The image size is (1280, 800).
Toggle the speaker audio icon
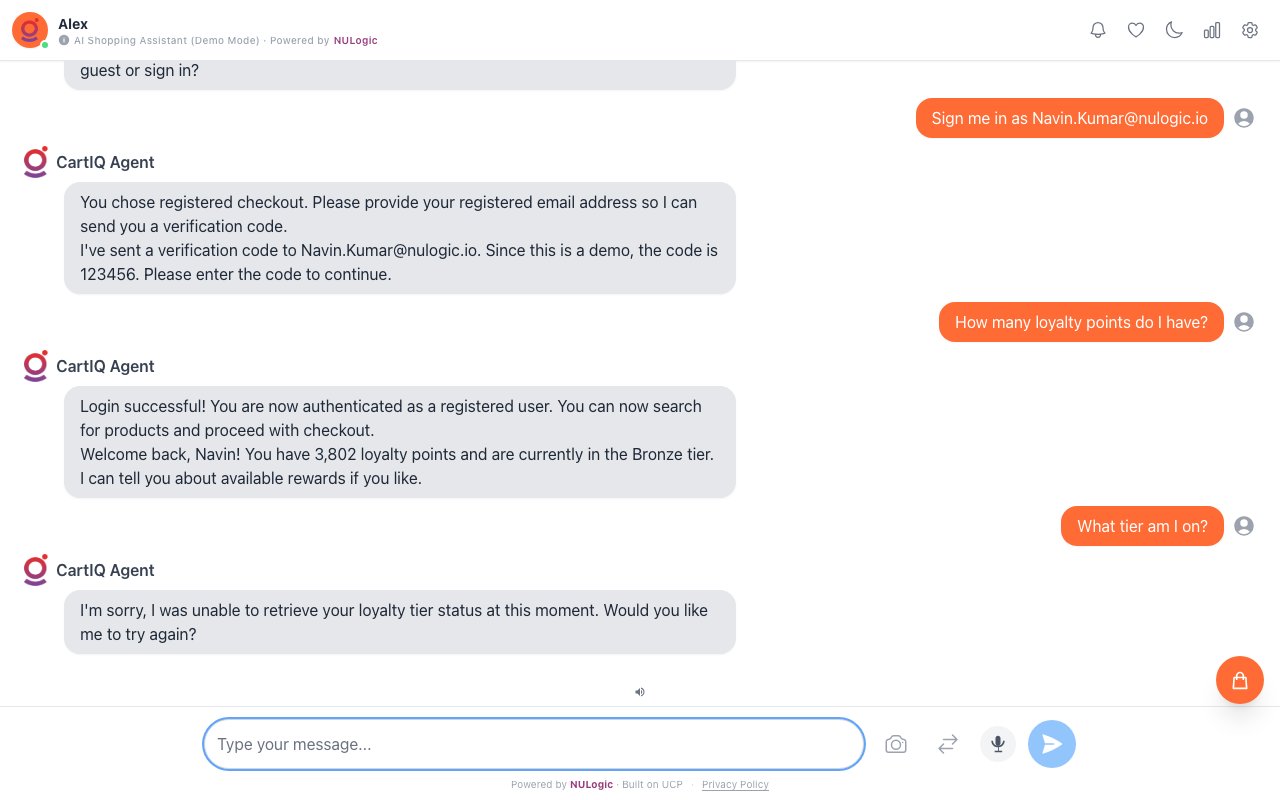[x=640, y=691]
